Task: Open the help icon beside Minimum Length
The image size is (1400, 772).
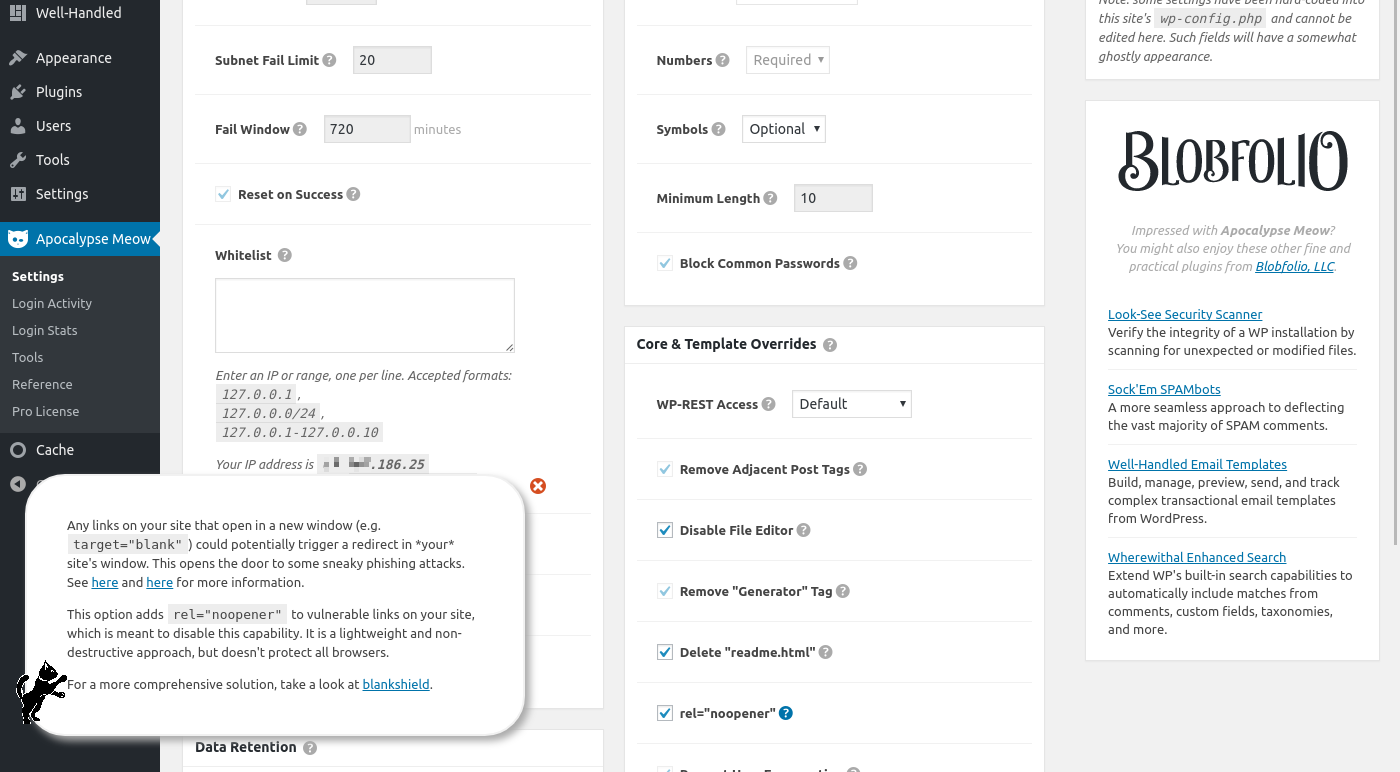Action: [x=770, y=198]
